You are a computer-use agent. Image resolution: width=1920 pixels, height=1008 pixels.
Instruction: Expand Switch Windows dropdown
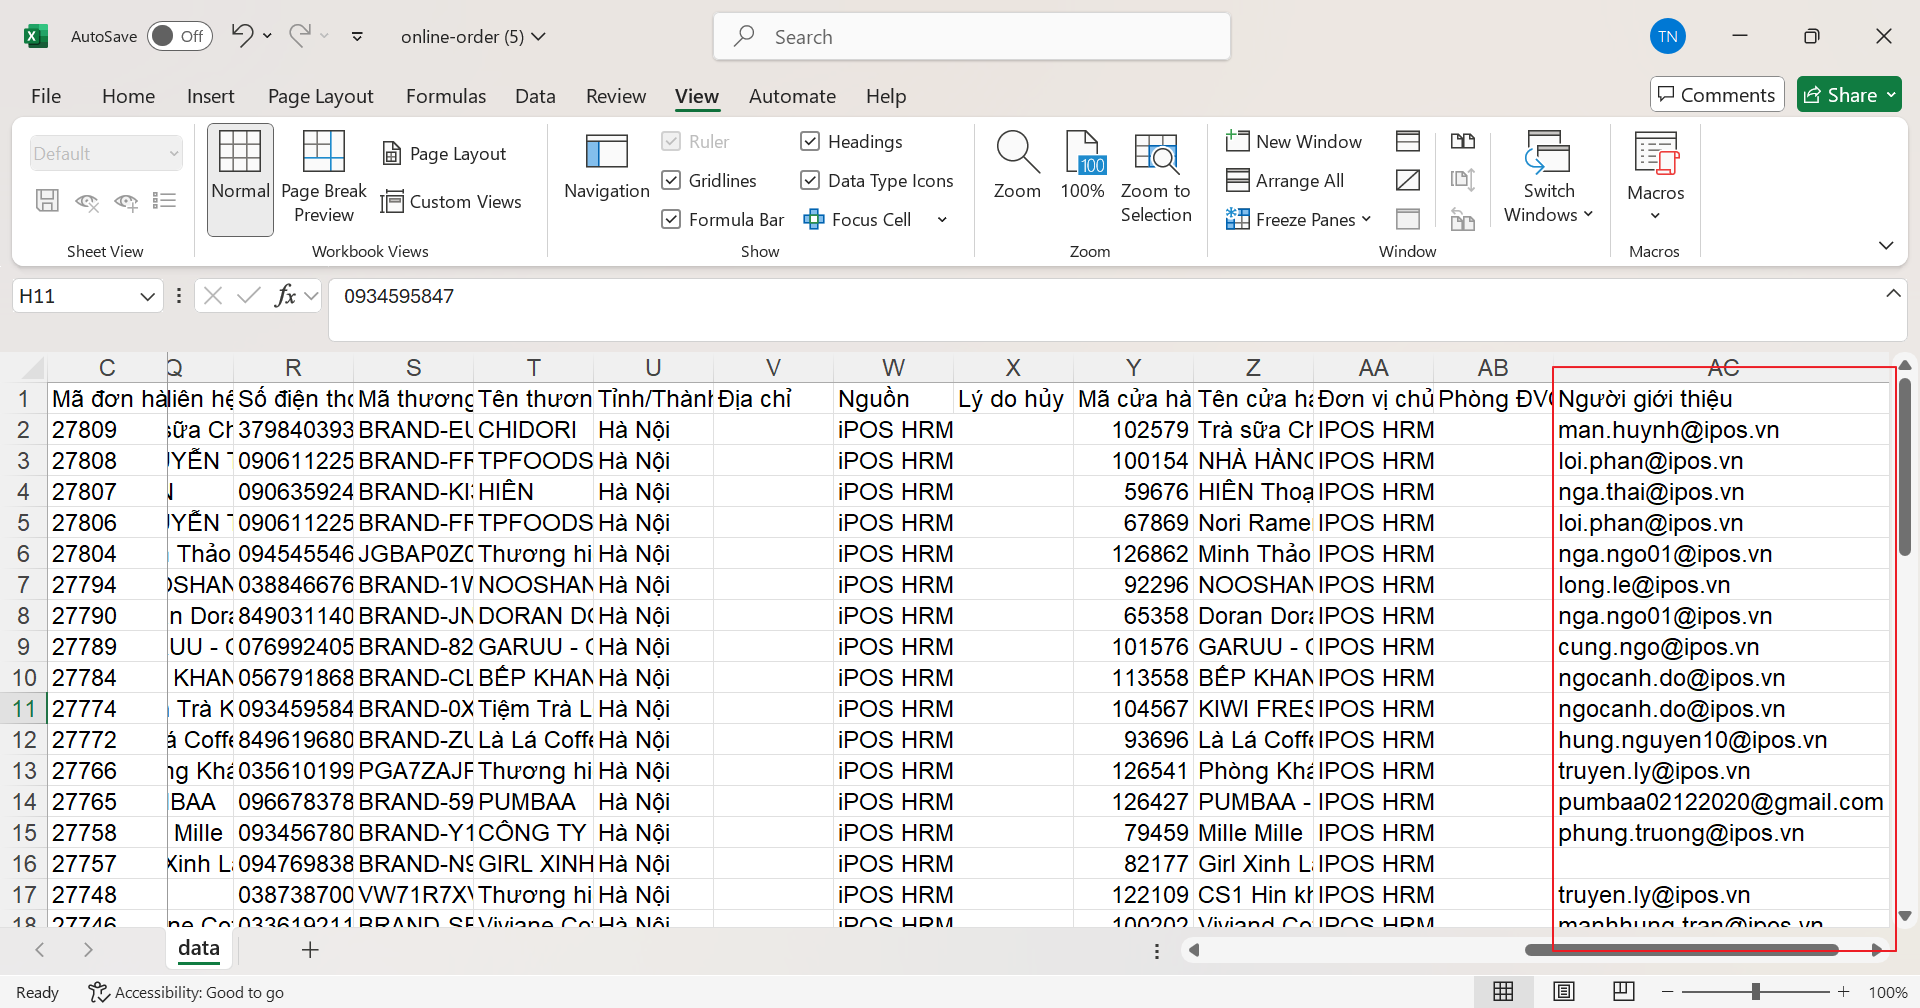(1587, 215)
